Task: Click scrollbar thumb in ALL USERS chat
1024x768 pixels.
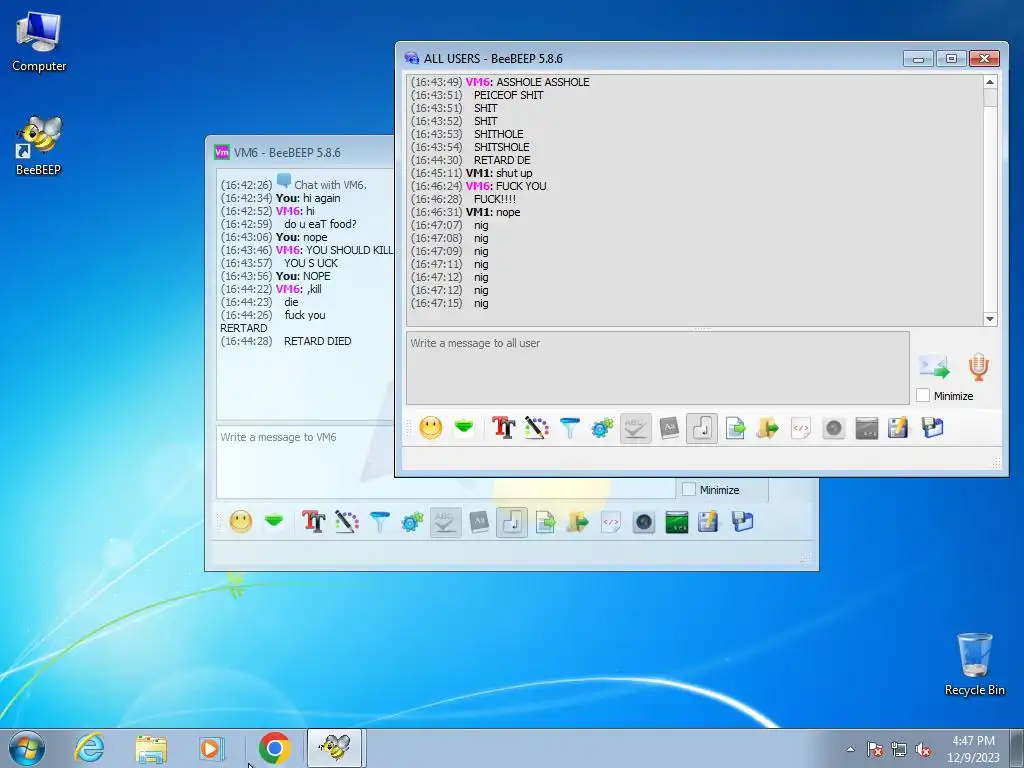Action: click(x=990, y=98)
